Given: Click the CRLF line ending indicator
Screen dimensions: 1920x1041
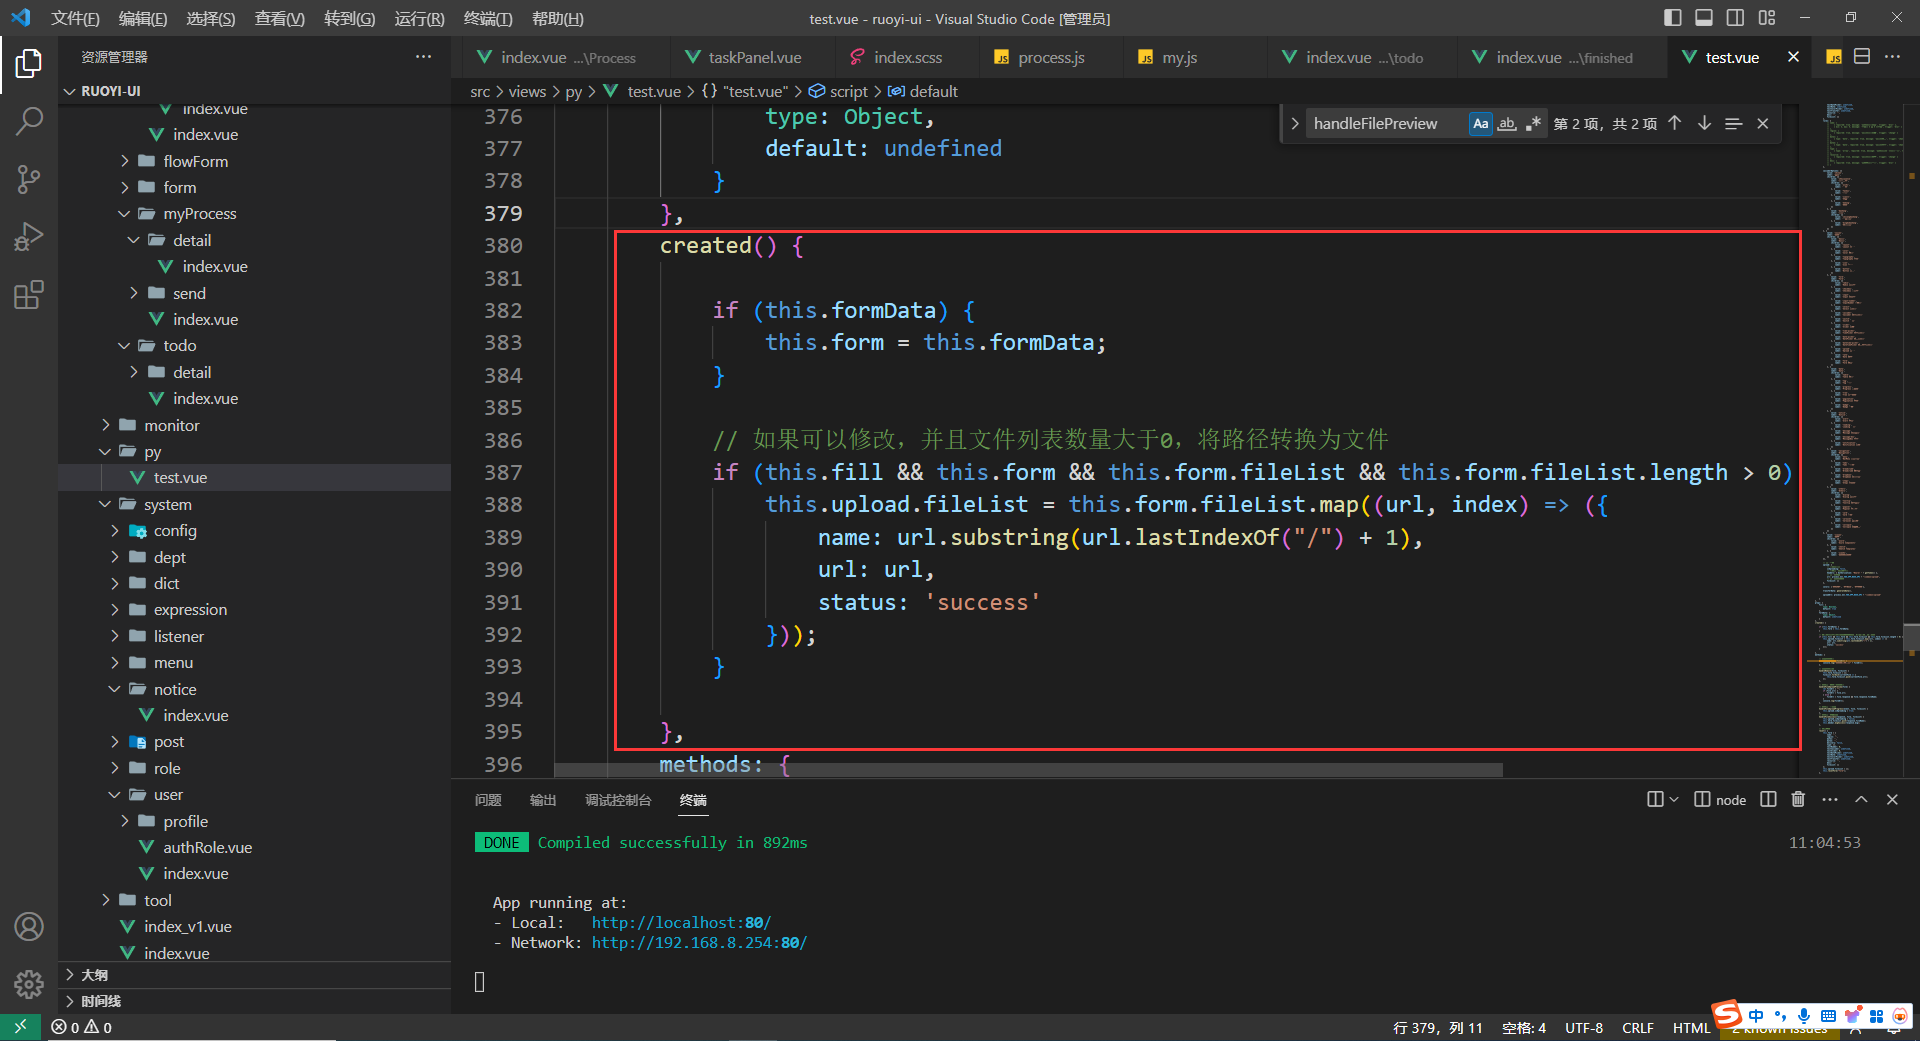Looking at the screenshot, I should (1638, 1028).
